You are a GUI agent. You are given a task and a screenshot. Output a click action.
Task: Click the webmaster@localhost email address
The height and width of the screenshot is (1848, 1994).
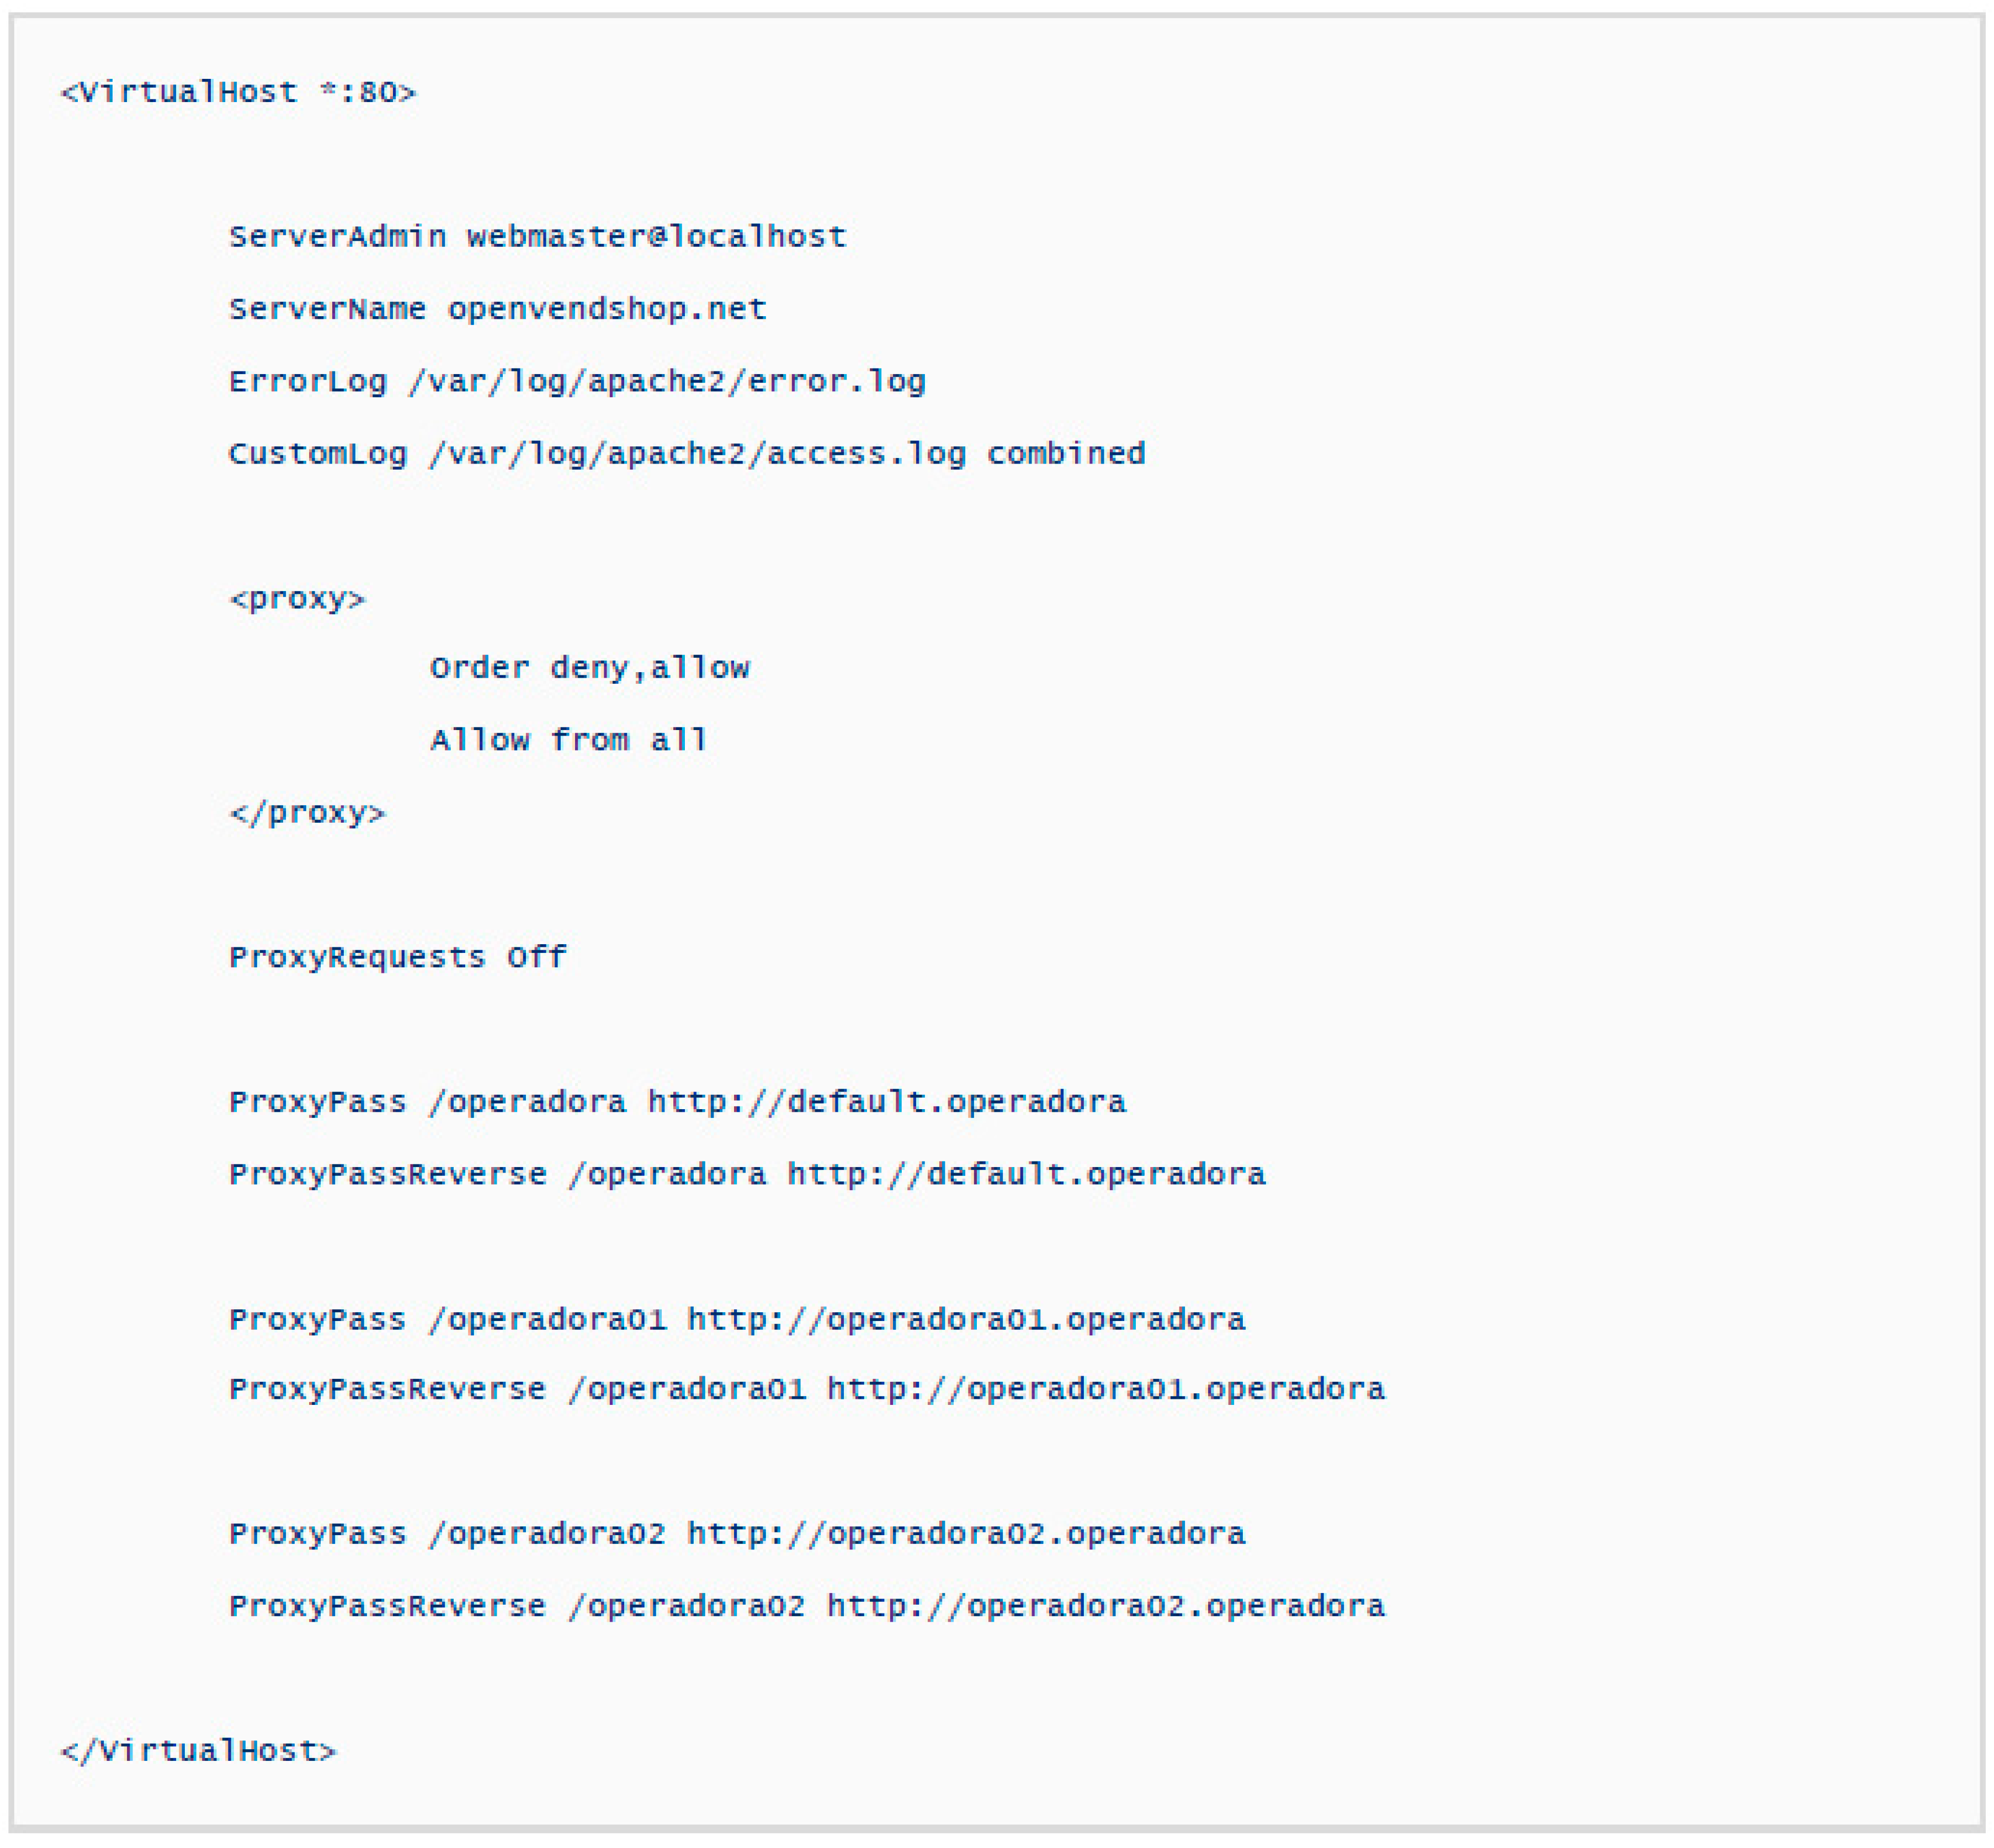656,237
